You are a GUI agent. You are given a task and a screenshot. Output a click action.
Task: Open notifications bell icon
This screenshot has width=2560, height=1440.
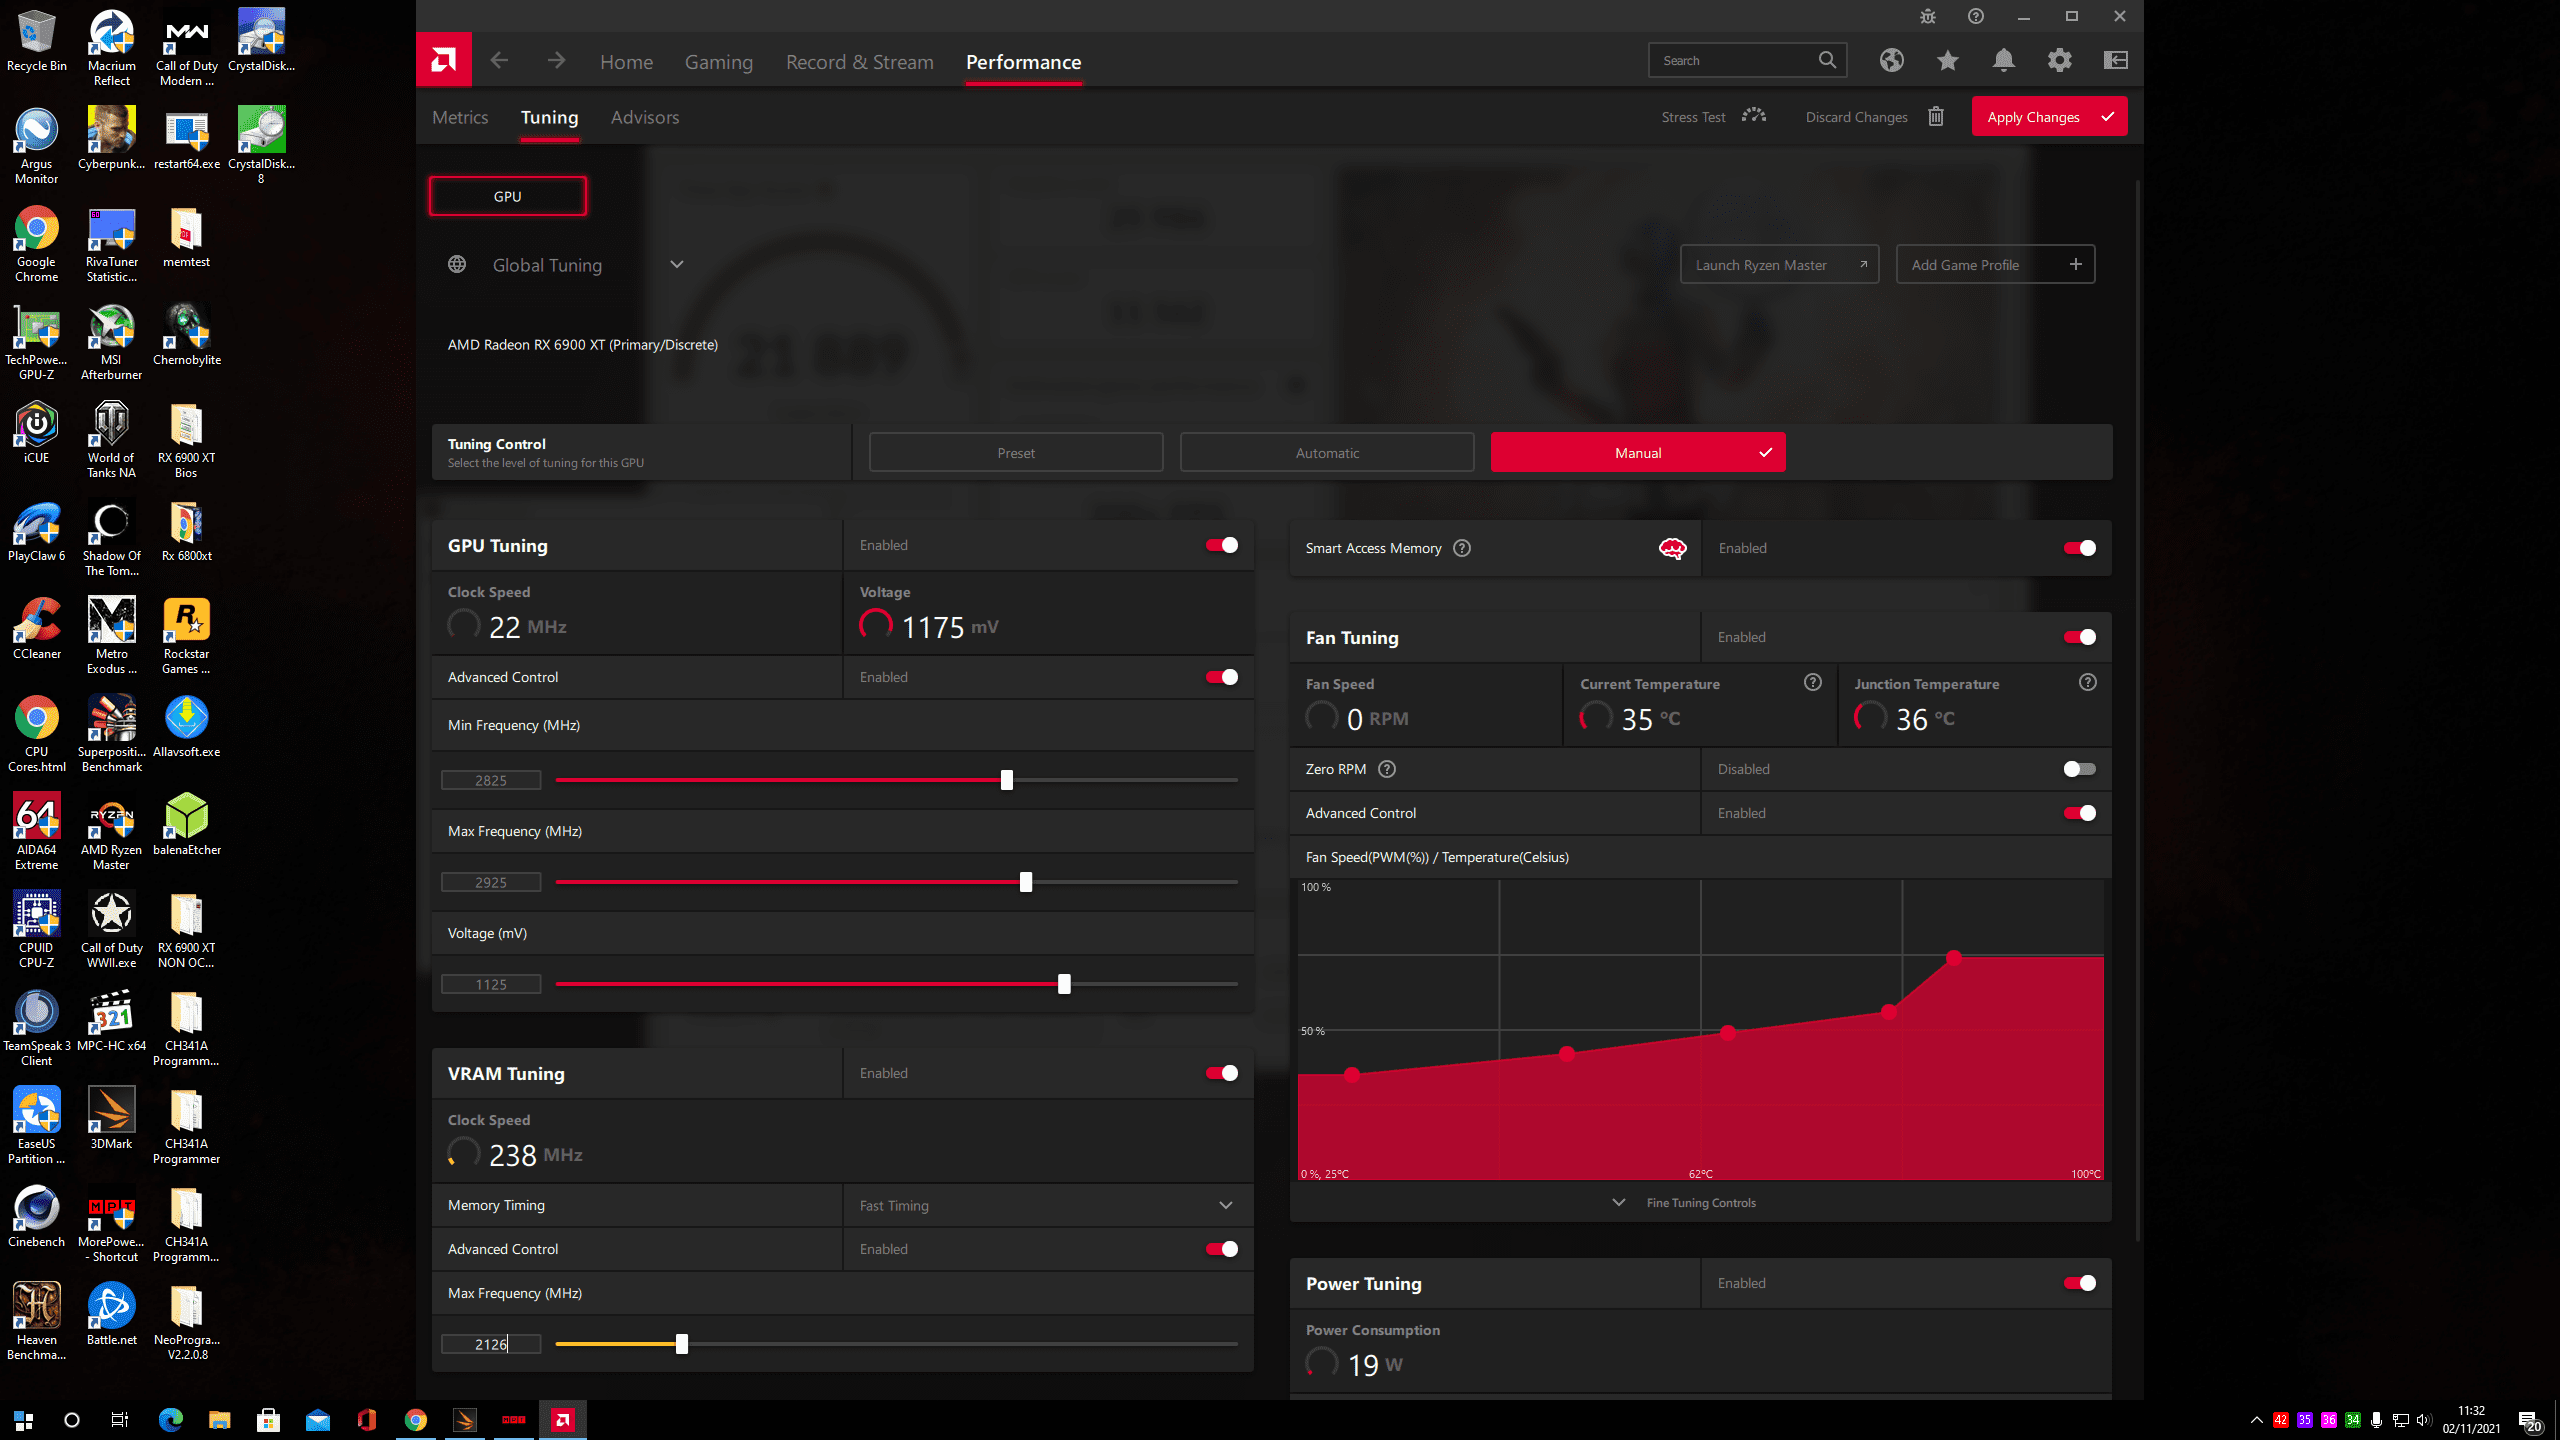2003,60
